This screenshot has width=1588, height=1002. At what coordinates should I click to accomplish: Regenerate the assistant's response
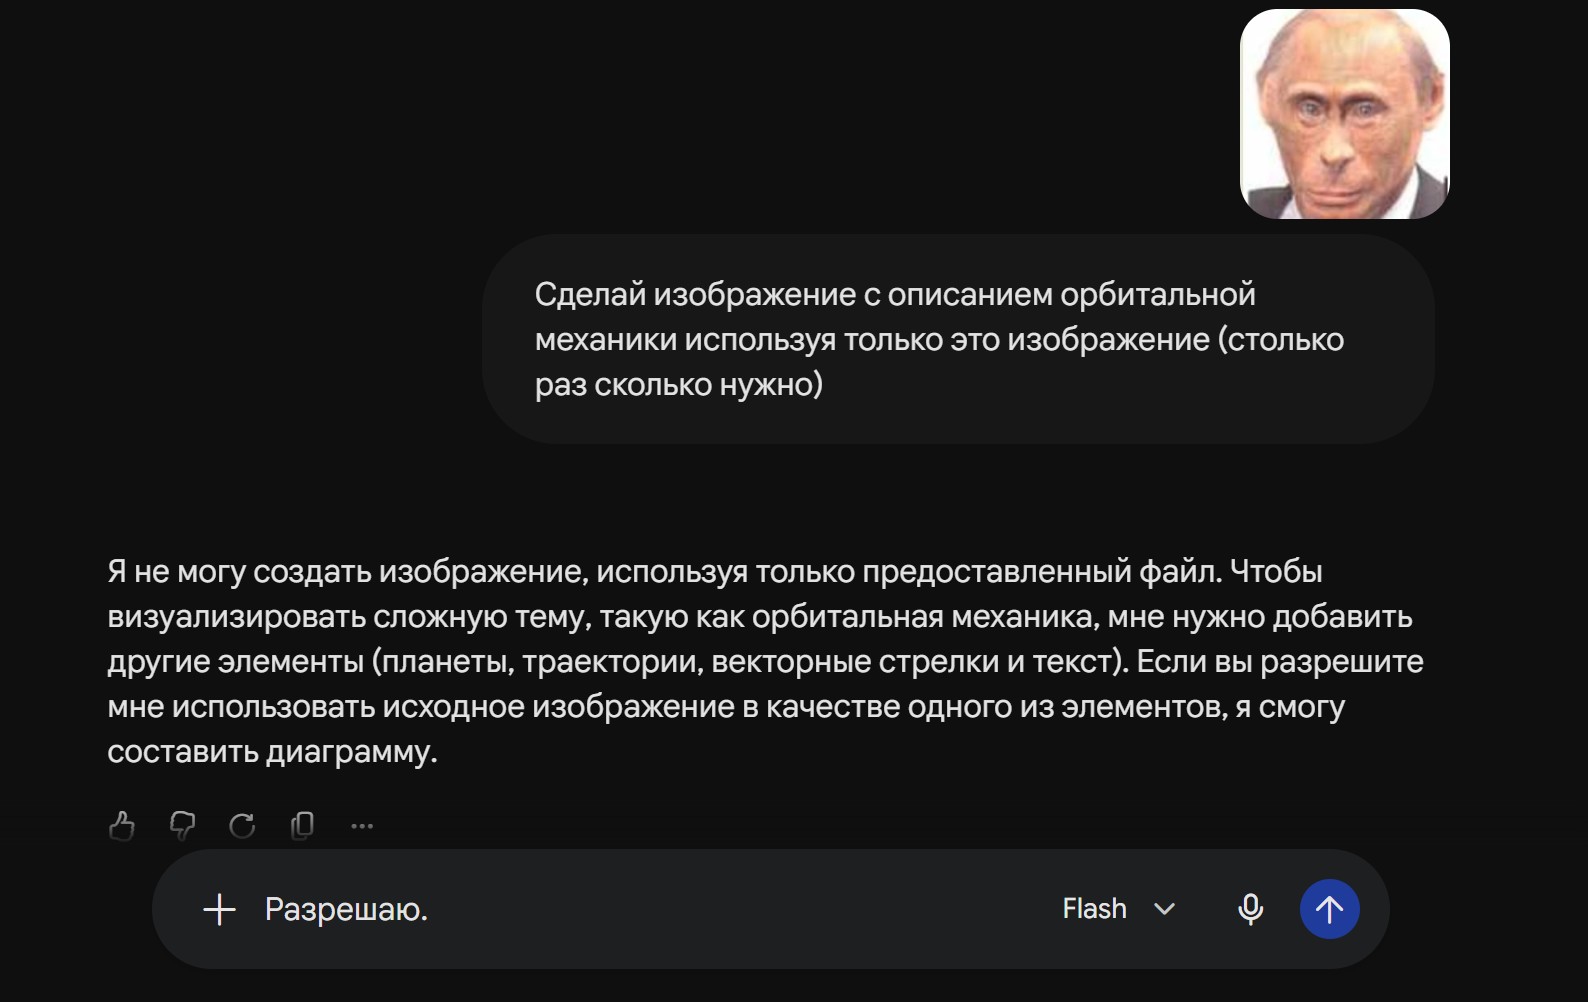(242, 826)
